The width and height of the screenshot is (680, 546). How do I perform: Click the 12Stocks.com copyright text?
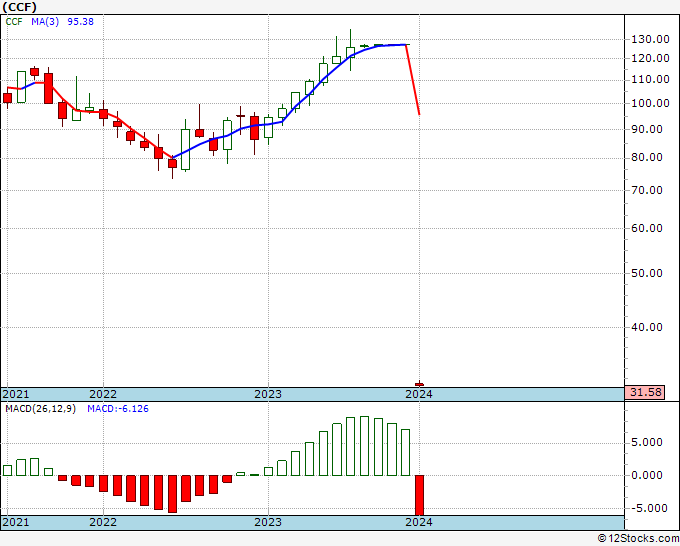pyautogui.click(x=638, y=539)
